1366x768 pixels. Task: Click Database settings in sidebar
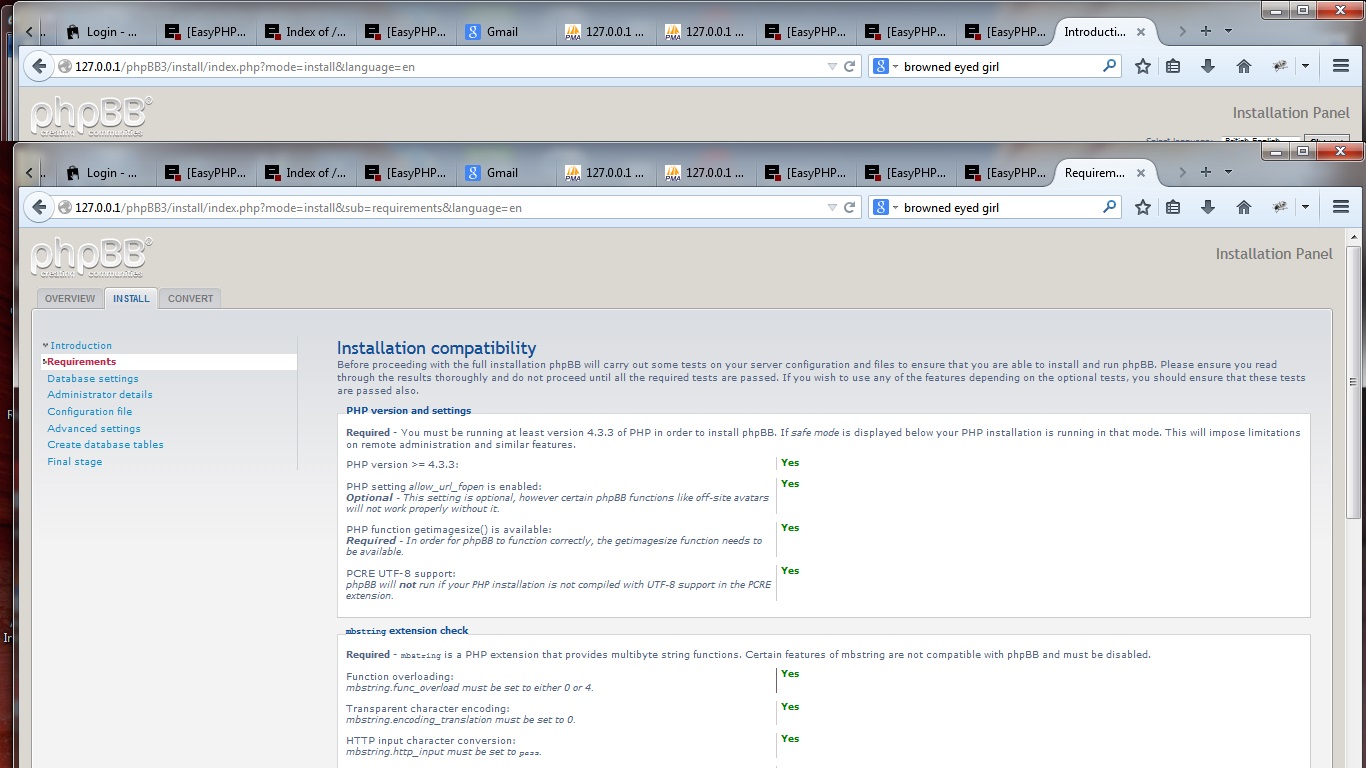point(93,379)
